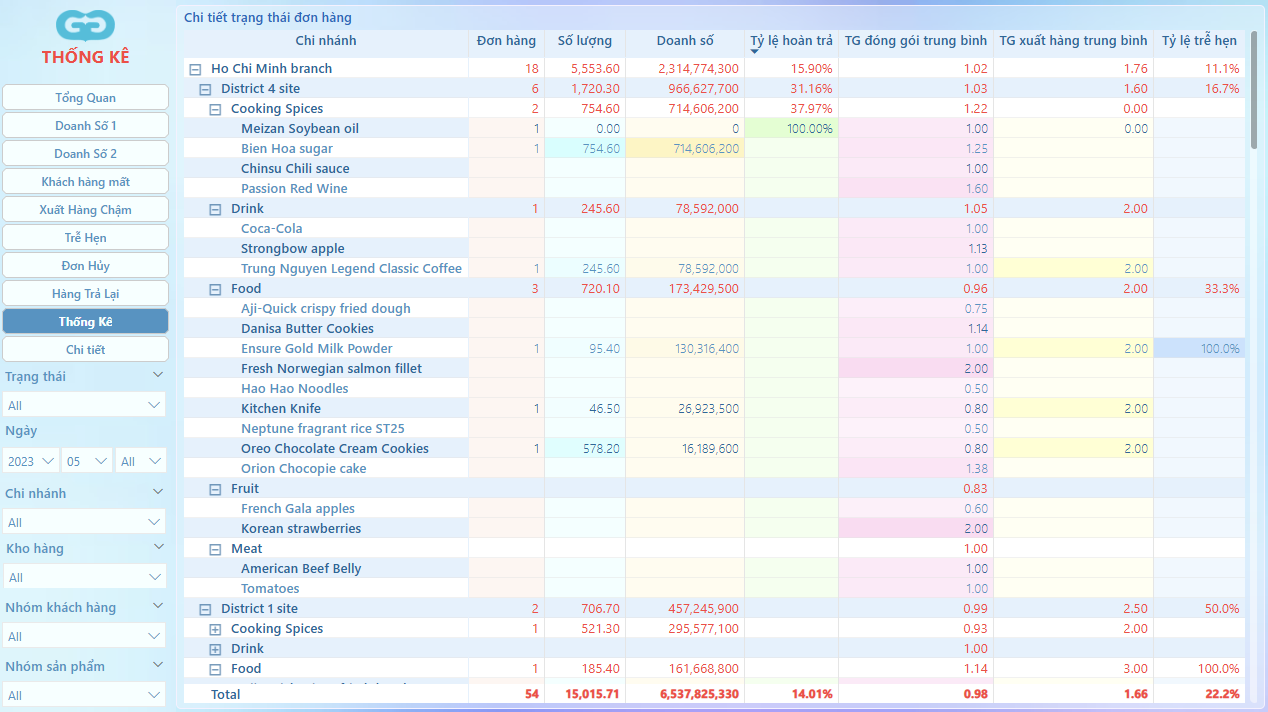The width and height of the screenshot is (1268, 712).
Task: Open the month 05 dropdown
Action: click(87, 461)
